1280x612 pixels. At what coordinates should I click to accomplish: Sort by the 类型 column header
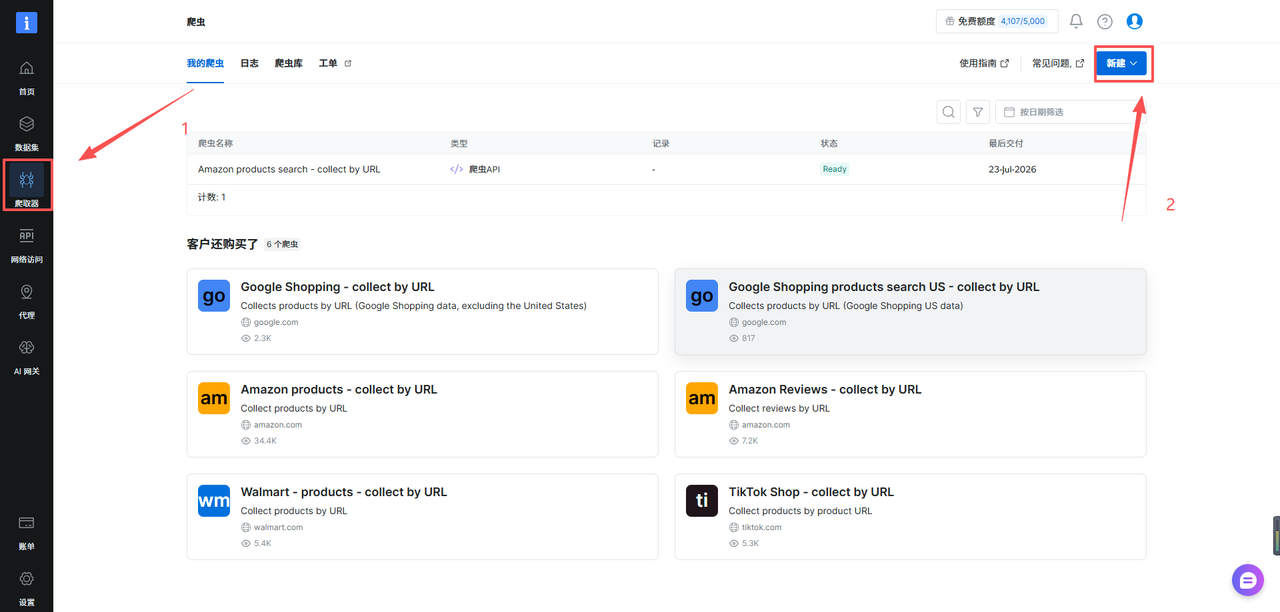click(459, 144)
